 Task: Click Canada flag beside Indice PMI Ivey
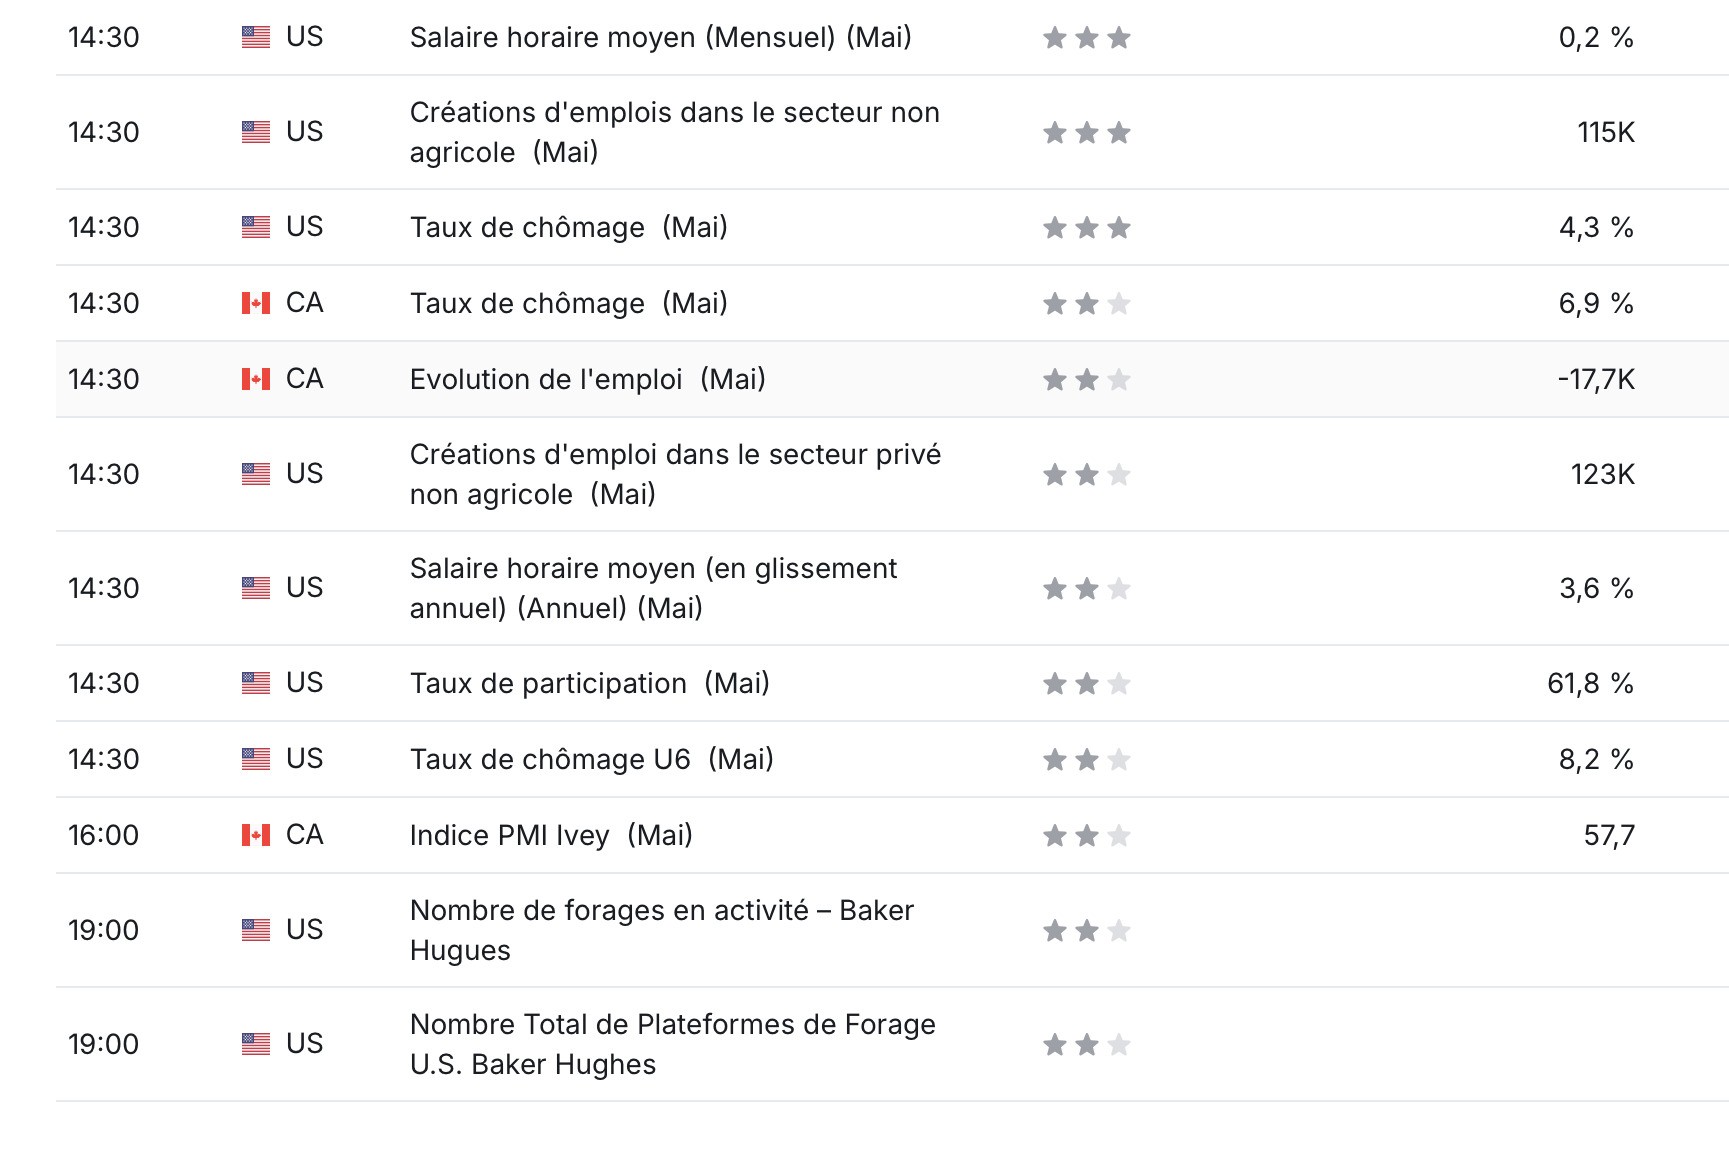(256, 835)
